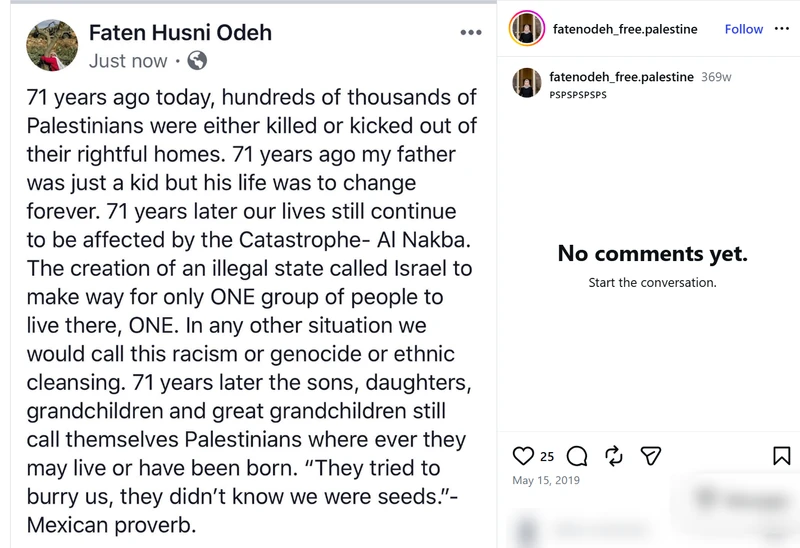
Task: Click caption author avatar beside PSPSPSPSPS
Action: 527,83
